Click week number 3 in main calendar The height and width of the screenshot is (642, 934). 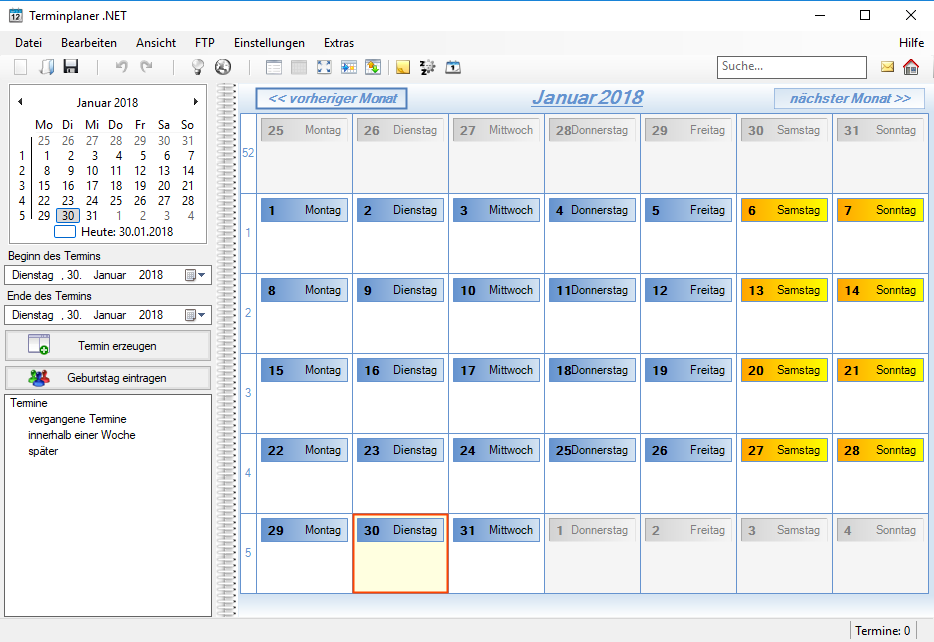tap(248, 393)
